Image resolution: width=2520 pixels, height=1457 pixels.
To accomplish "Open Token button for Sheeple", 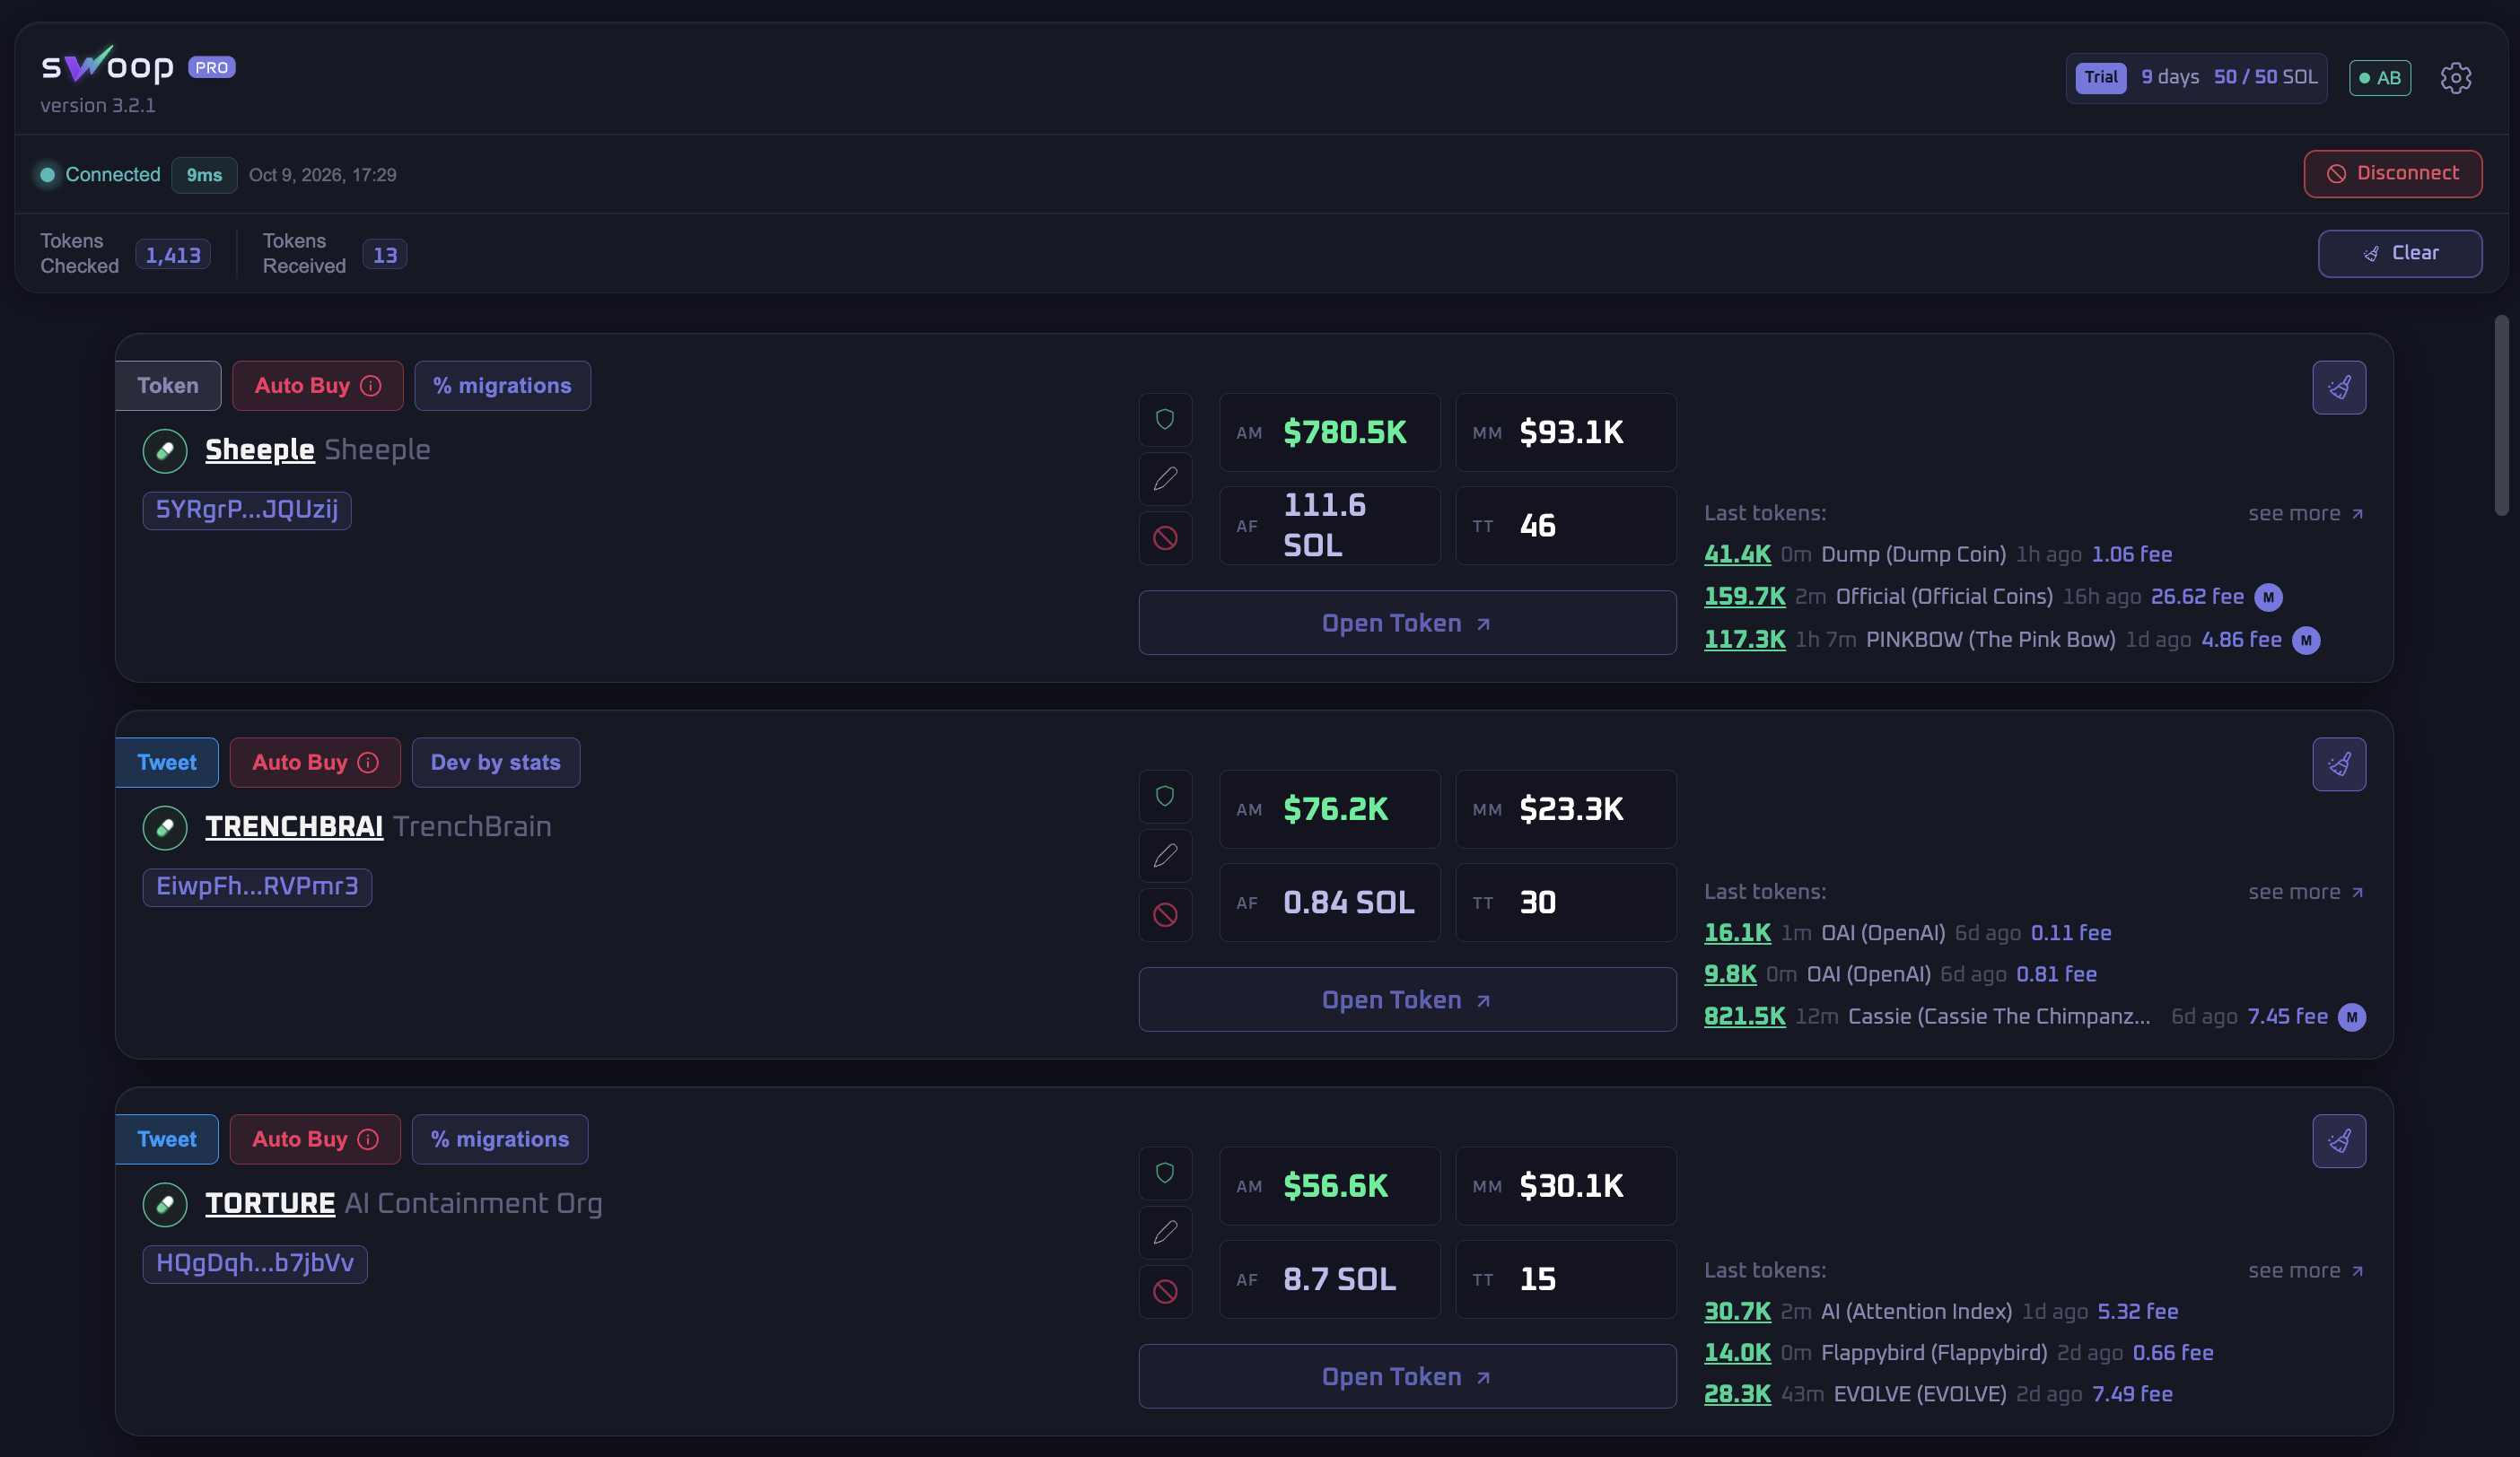I will click(1407, 623).
